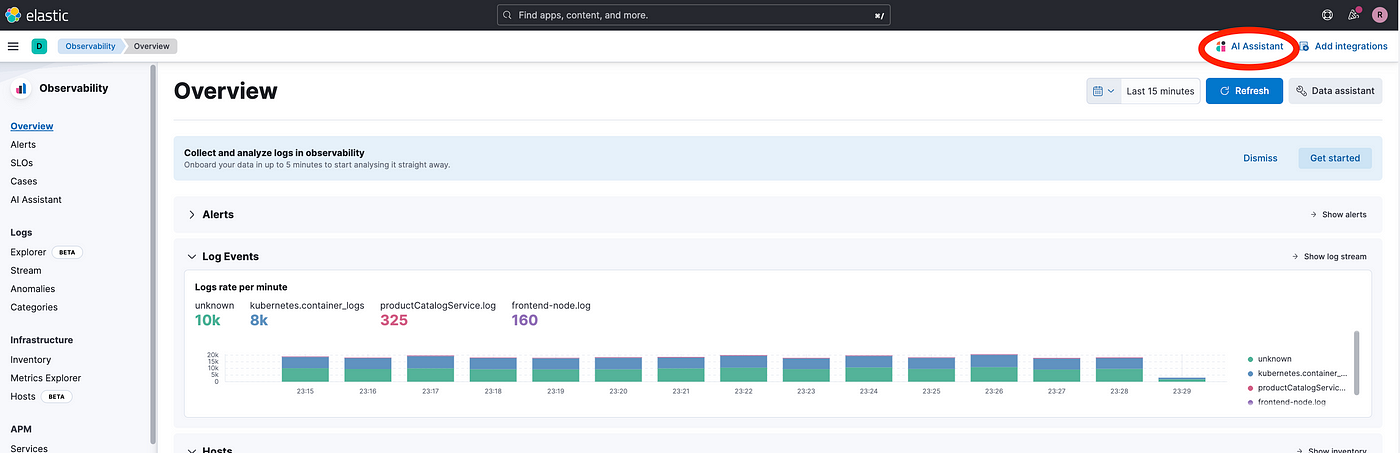1400x453 pixels.
Task: Expand the Alerts section
Action: pos(192,214)
